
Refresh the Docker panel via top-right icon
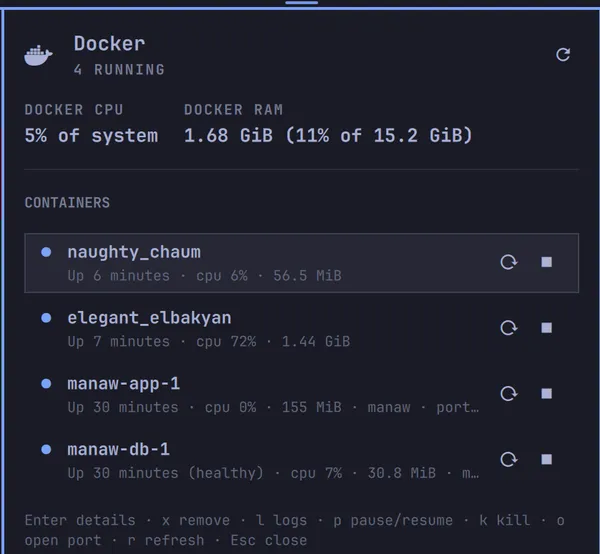tap(563, 55)
